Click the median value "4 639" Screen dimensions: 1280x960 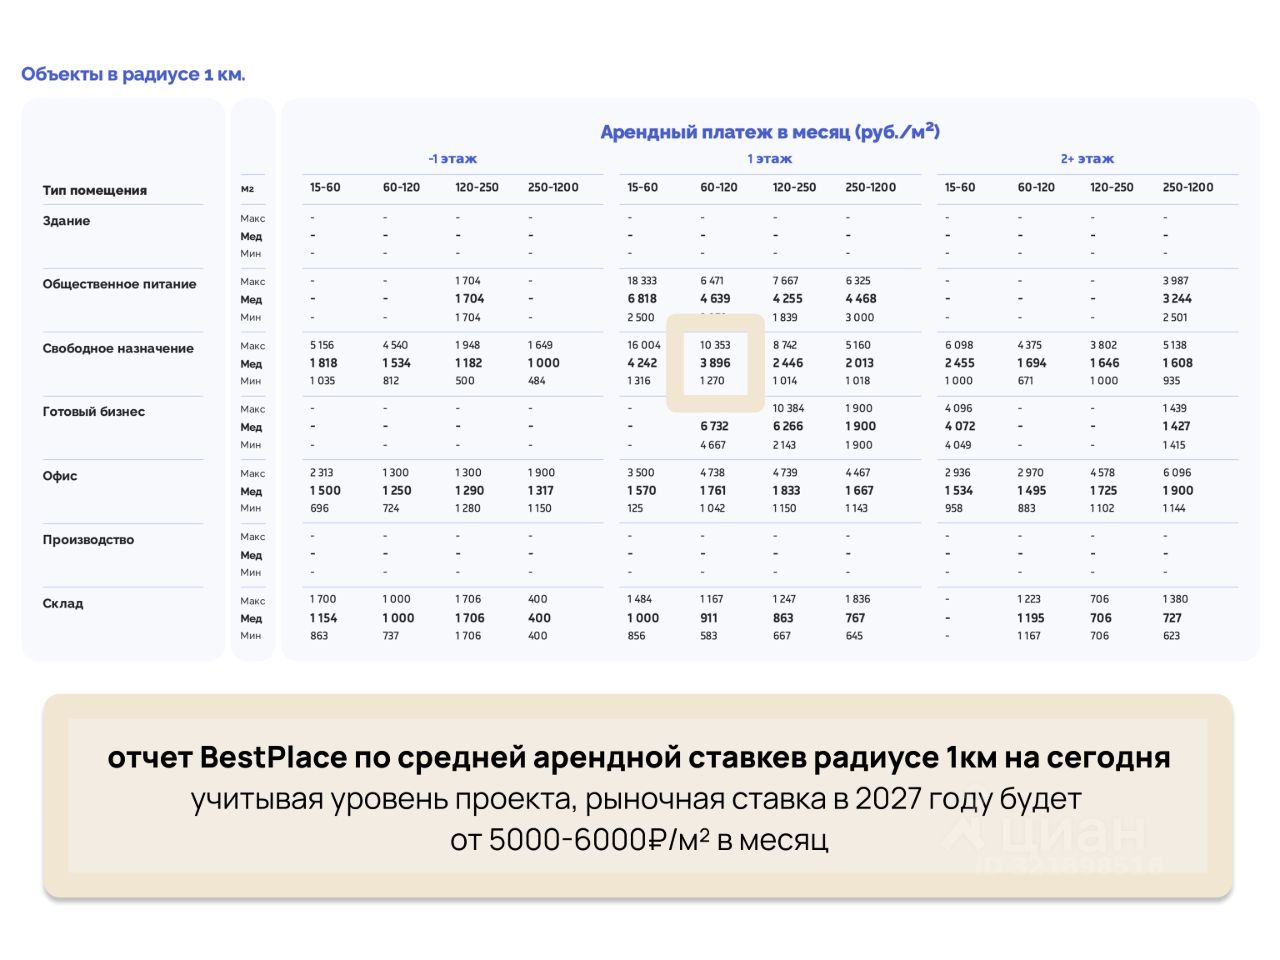click(x=715, y=299)
